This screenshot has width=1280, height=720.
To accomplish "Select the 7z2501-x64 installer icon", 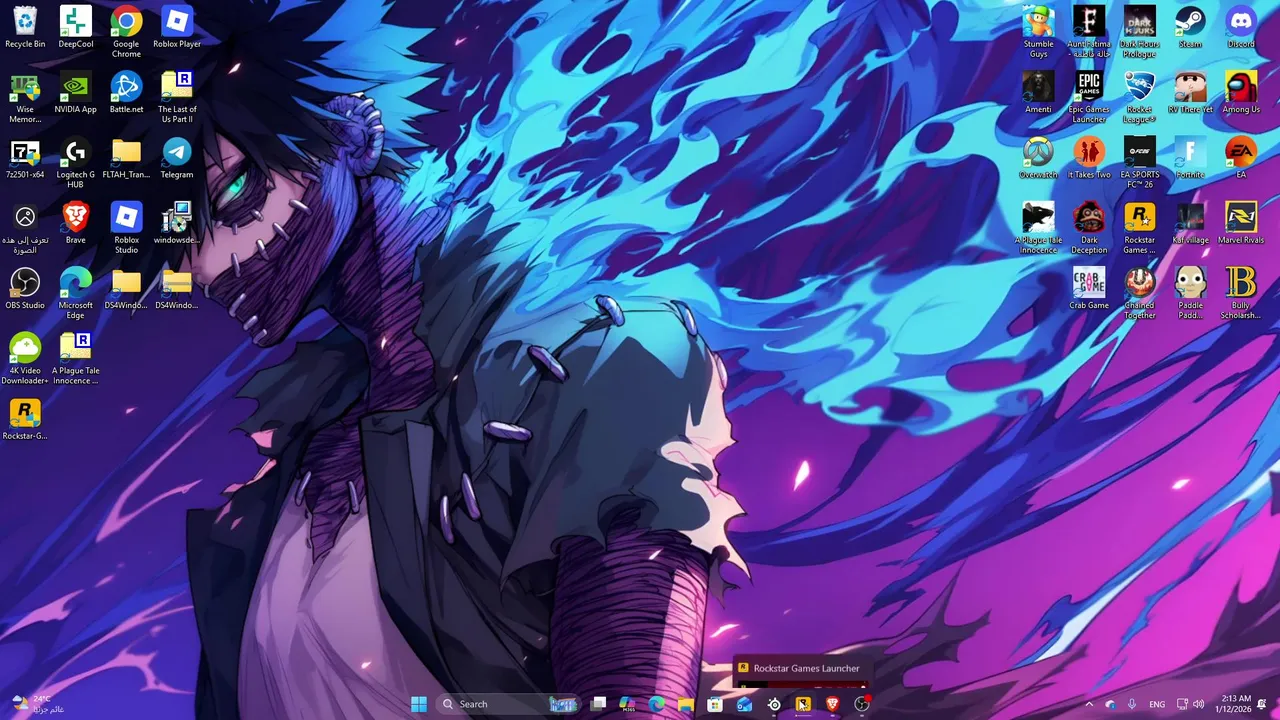I will pyautogui.click(x=25, y=158).
